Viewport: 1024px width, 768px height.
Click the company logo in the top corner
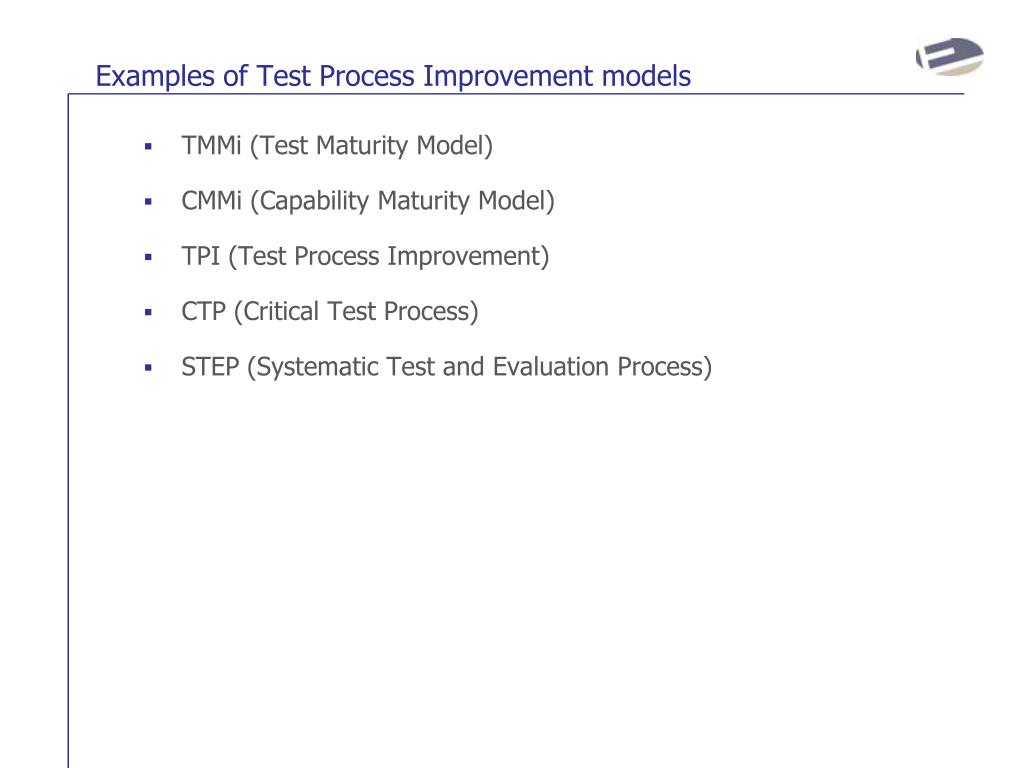(x=950, y=56)
